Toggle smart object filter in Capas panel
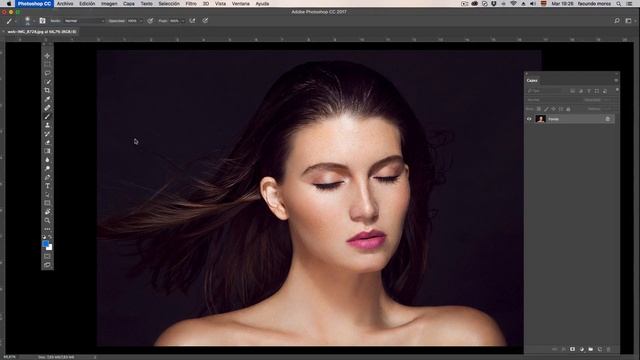 pyautogui.click(x=605, y=91)
